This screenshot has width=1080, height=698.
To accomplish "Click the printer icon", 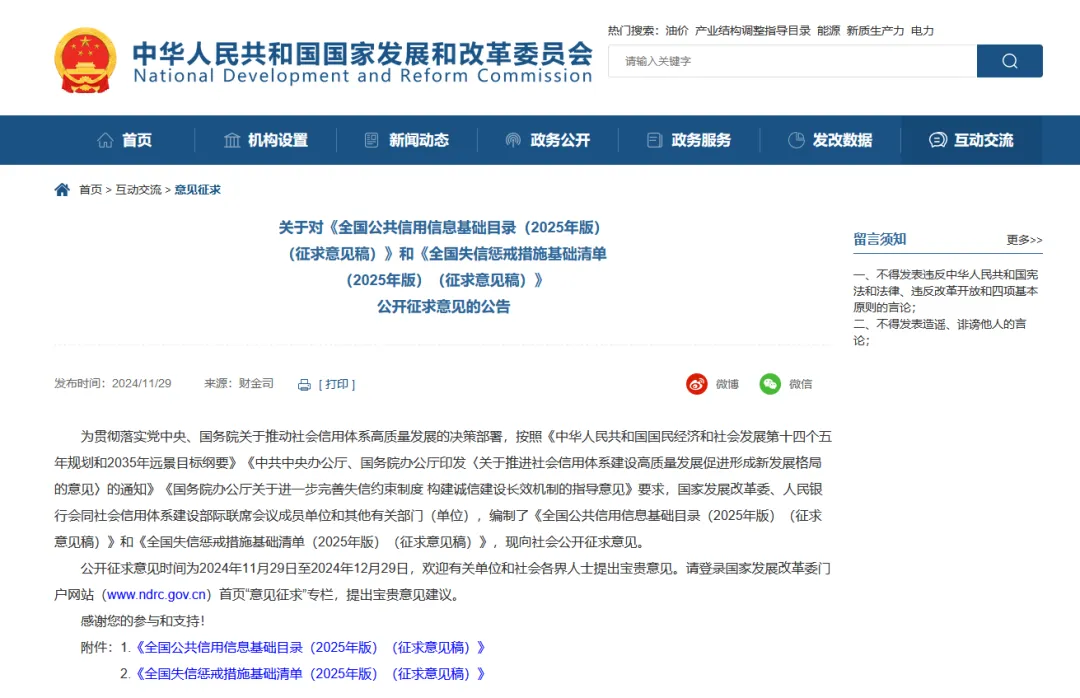I will (304, 384).
